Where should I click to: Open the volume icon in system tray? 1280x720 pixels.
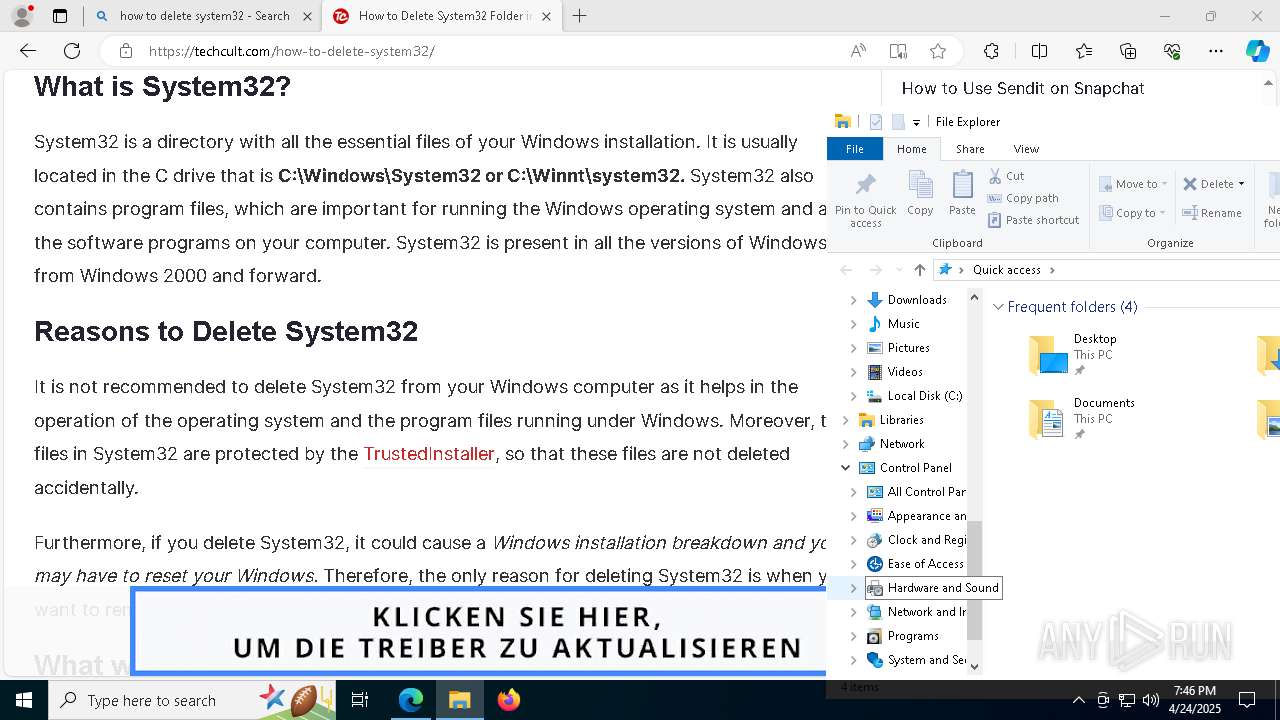(x=1150, y=700)
